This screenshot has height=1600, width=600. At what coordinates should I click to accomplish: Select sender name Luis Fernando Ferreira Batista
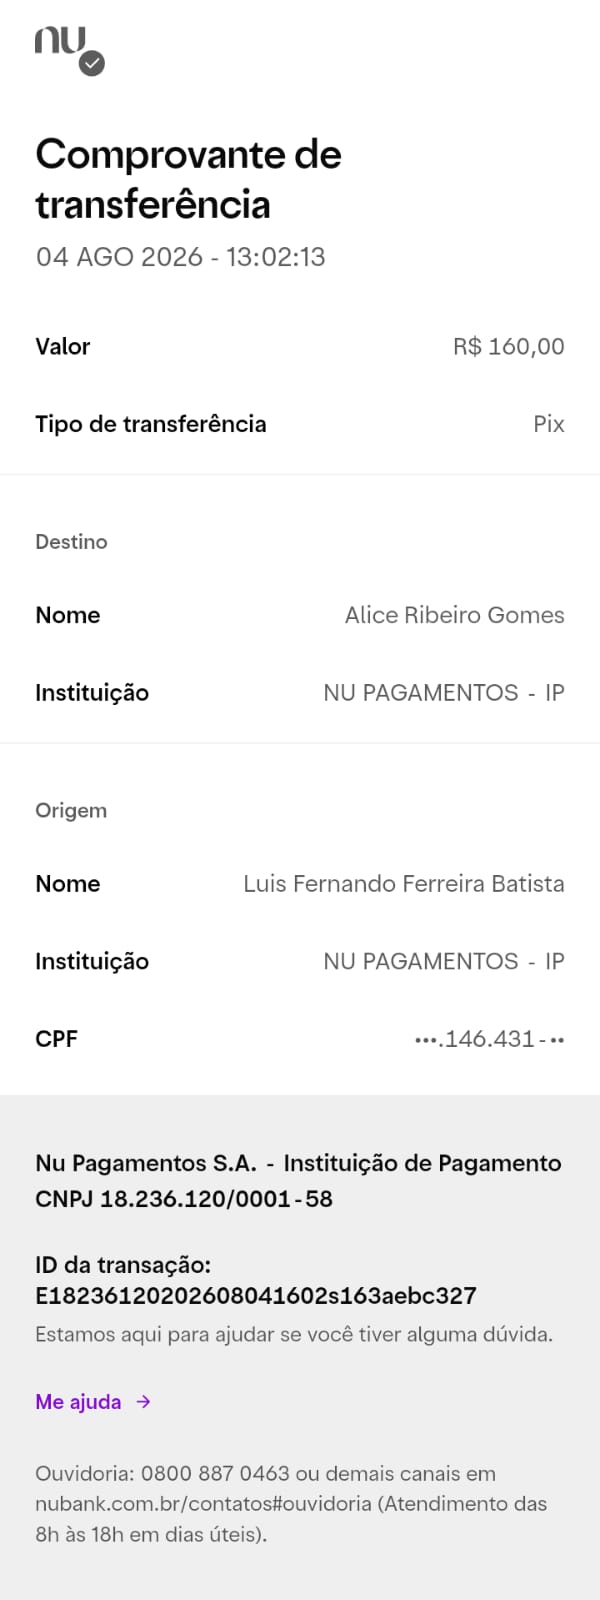(404, 884)
